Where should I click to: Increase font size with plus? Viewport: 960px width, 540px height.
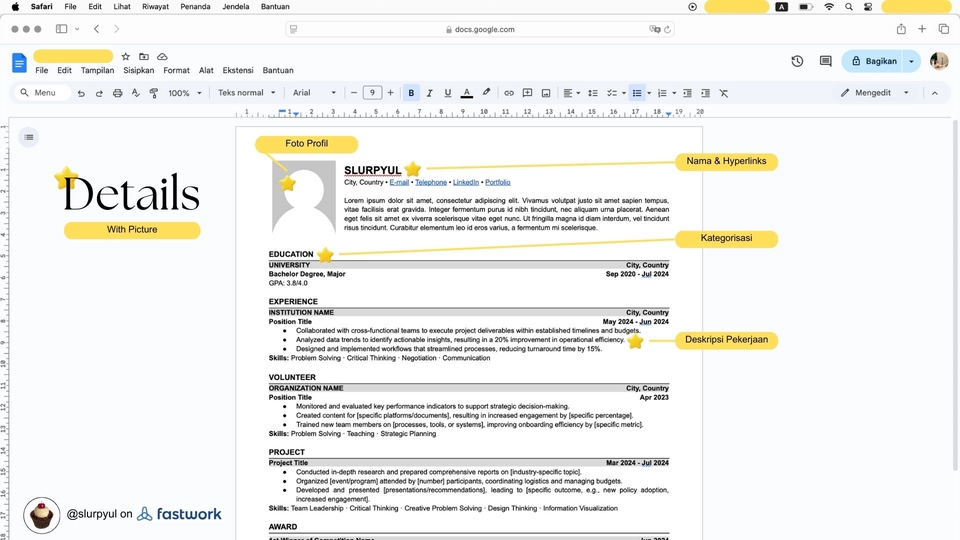click(x=390, y=93)
